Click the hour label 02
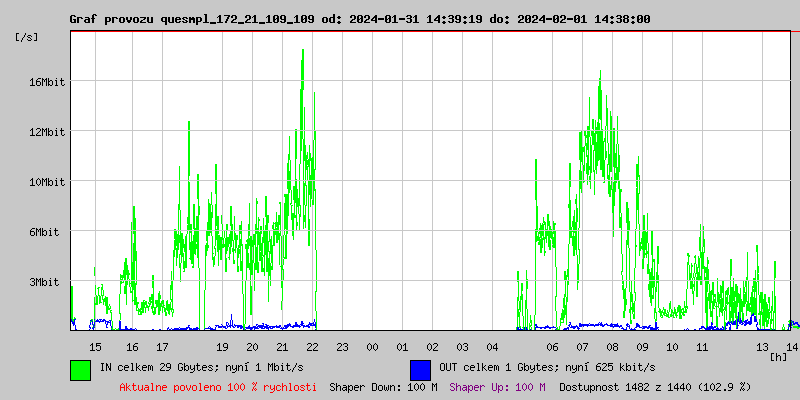800x400 pixels. [x=433, y=347]
